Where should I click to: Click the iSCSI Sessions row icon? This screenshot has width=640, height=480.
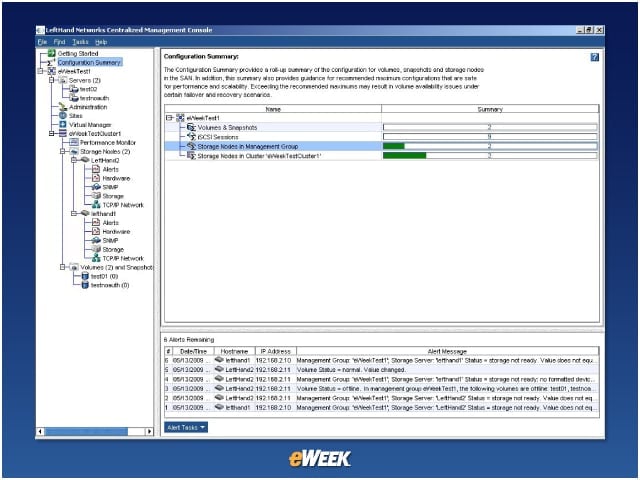click(x=191, y=137)
